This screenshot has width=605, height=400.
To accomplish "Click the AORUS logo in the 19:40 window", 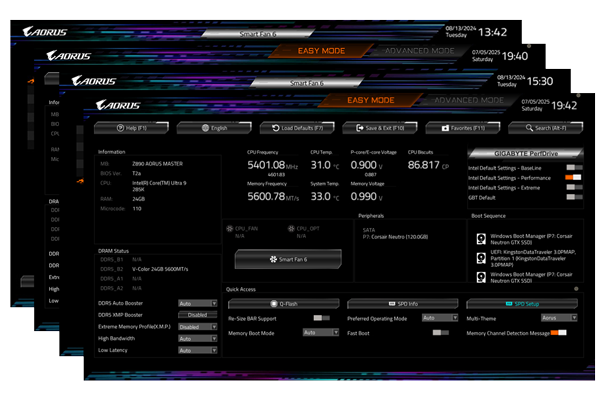I will [x=69, y=56].
